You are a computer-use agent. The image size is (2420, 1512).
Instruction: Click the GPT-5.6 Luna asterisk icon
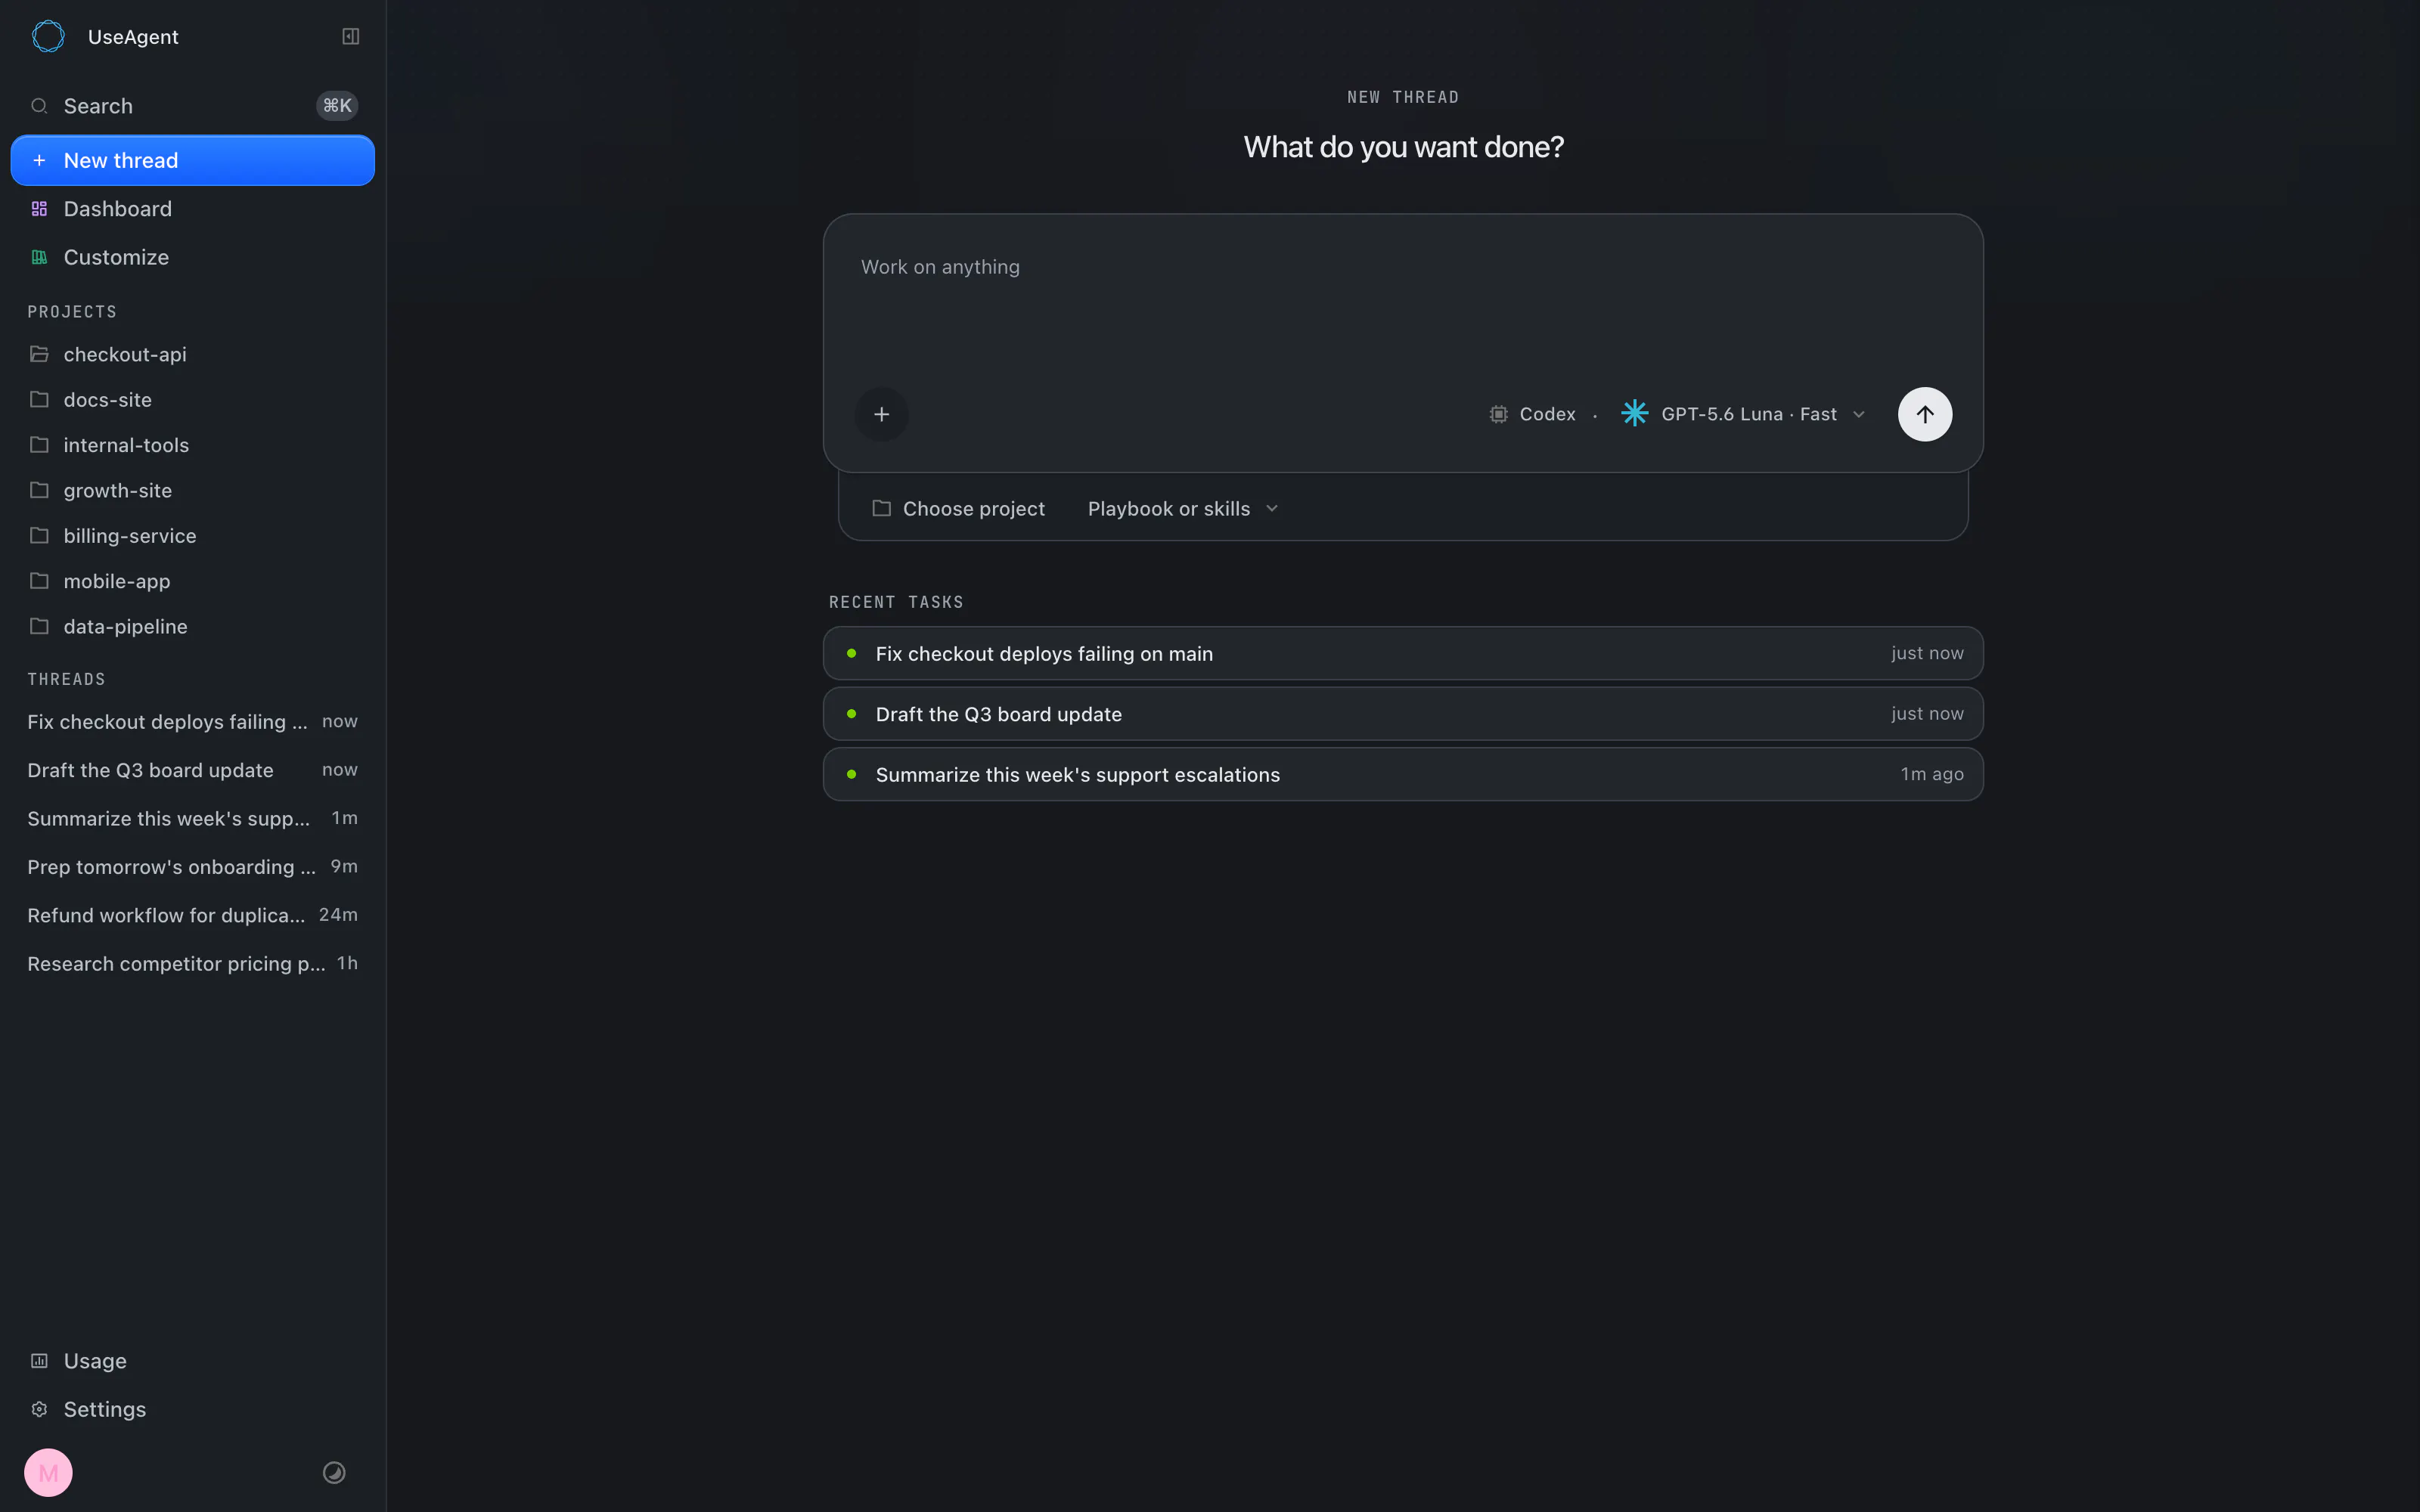click(x=1634, y=413)
